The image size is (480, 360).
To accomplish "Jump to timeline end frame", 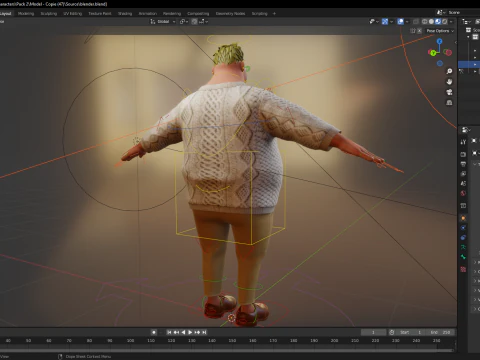I will 204,332.
